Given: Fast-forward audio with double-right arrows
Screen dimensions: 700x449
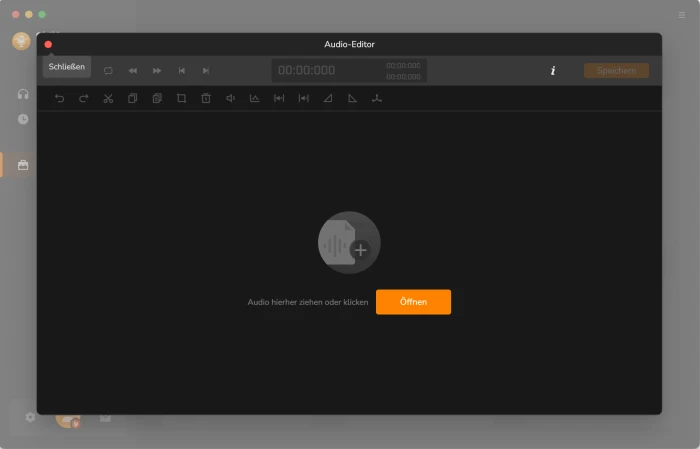Looking at the screenshot, I should tap(157, 71).
